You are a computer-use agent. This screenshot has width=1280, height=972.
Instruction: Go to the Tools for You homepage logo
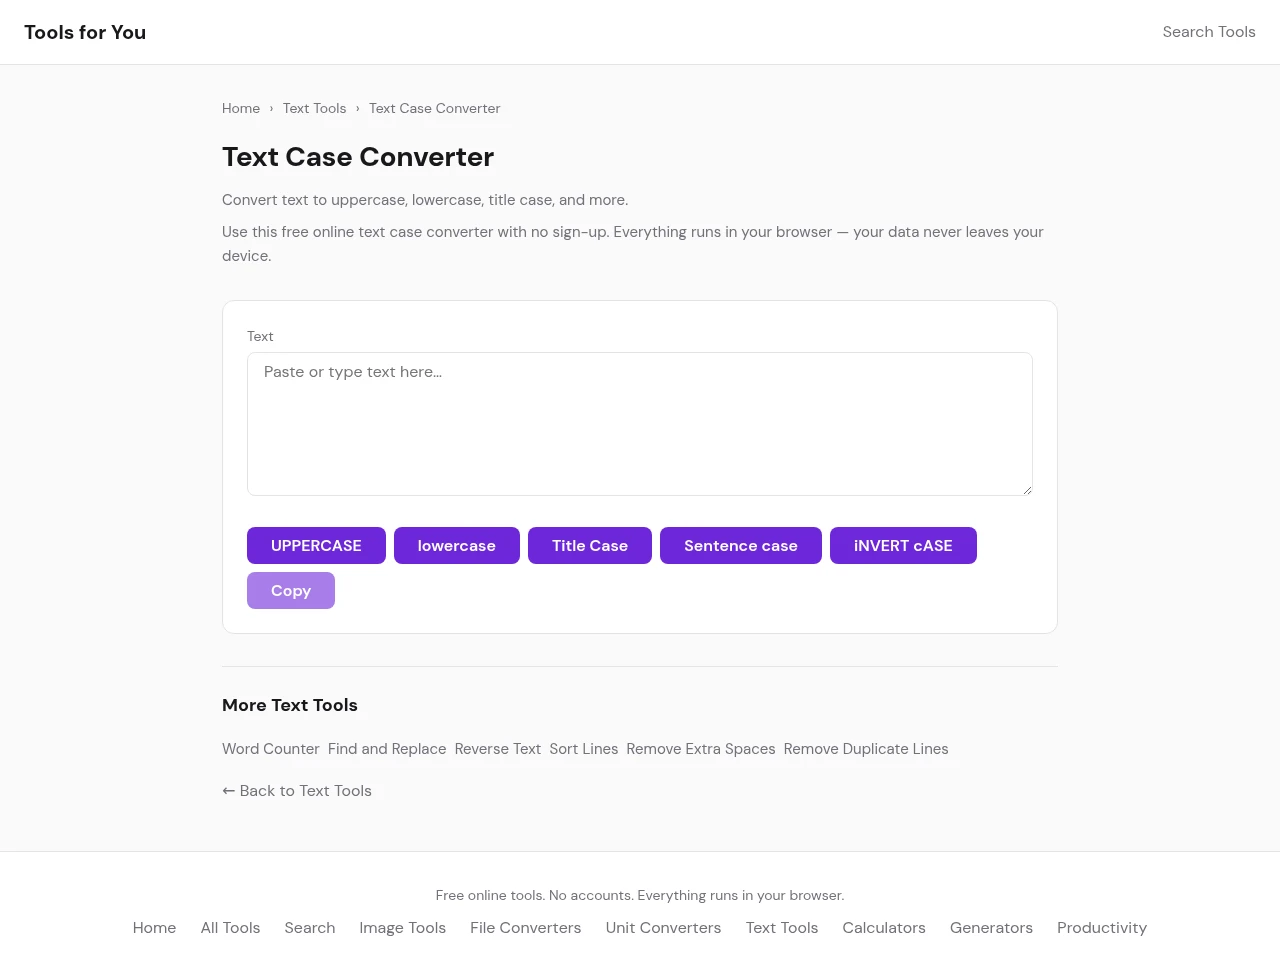[85, 32]
